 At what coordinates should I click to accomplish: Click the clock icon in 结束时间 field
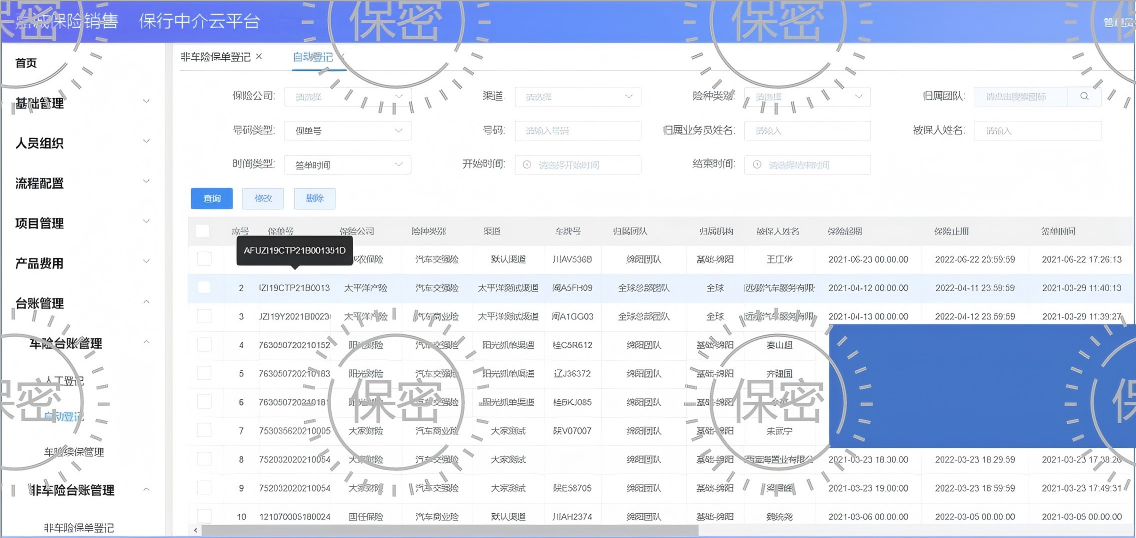coord(757,165)
